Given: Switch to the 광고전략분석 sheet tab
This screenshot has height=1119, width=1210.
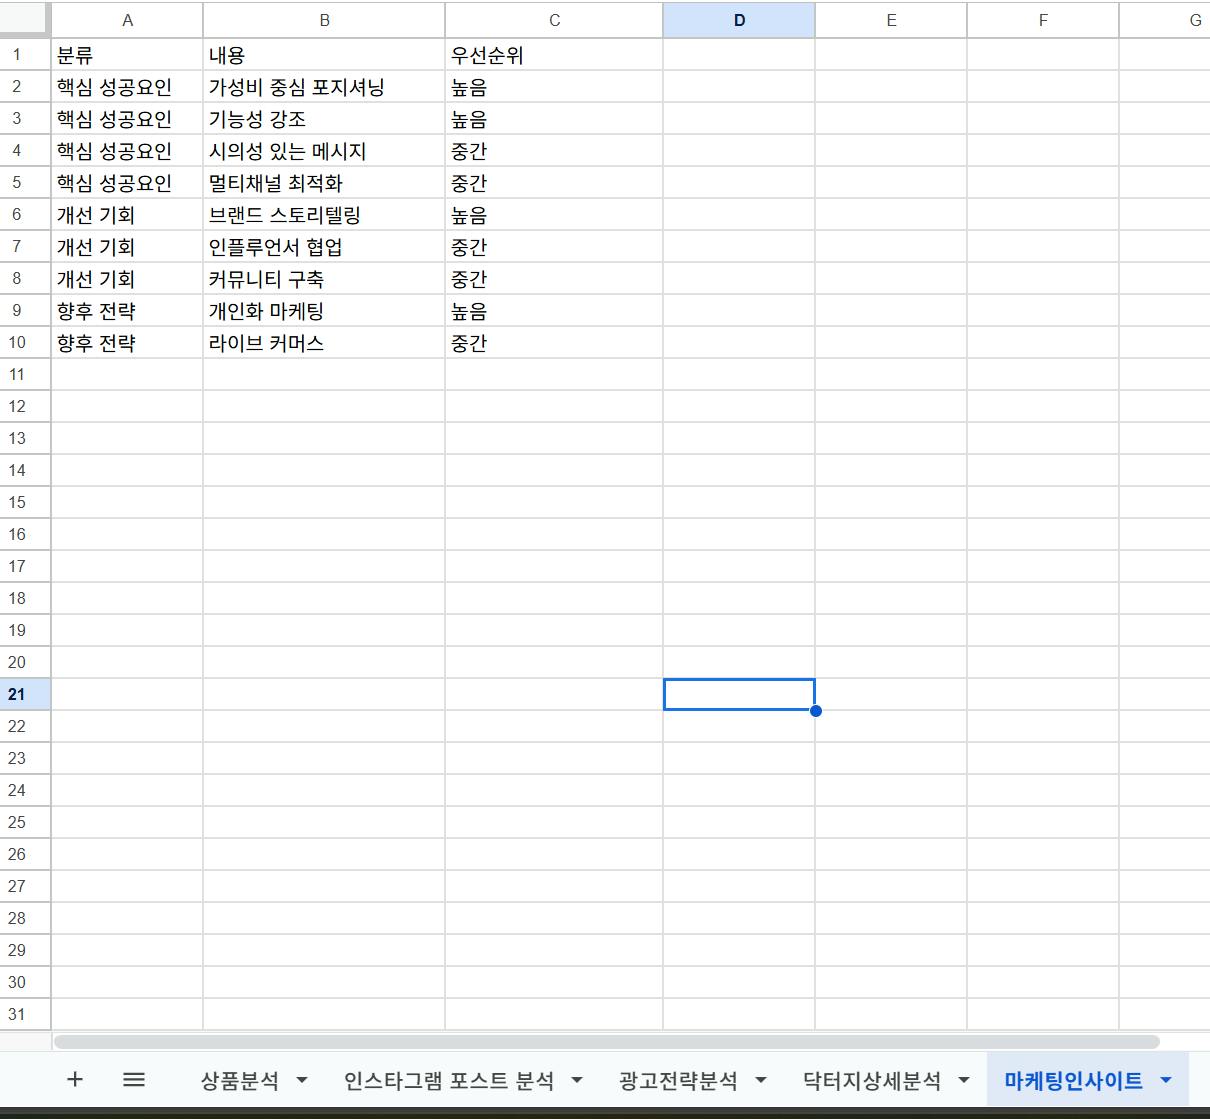Looking at the screenshot, I should pyautogui.click(x=678, y=1080).
